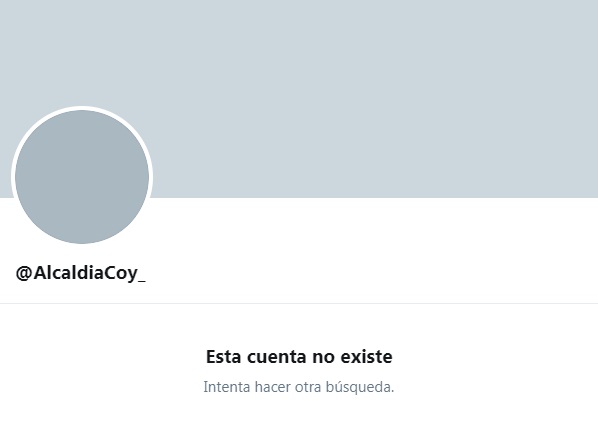Click the "Esta cuenta no existe" heading
The width and height of the screenshot is (598, 430).
[299, 357]
